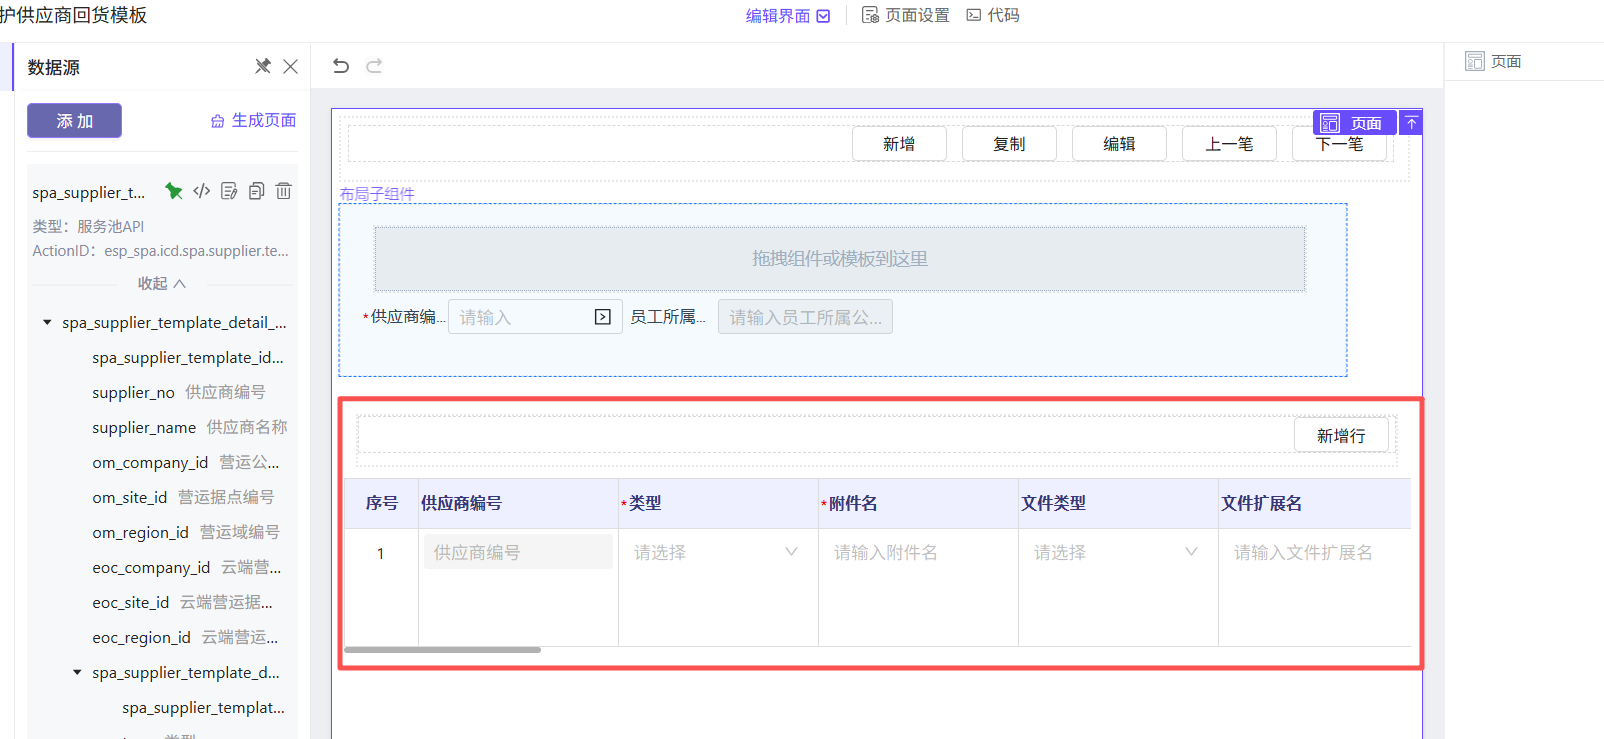Click the up arrow icon beside 页面 tag
Image resolution: width=1604 pixels, height=739 pixels.
[1411, 123]
